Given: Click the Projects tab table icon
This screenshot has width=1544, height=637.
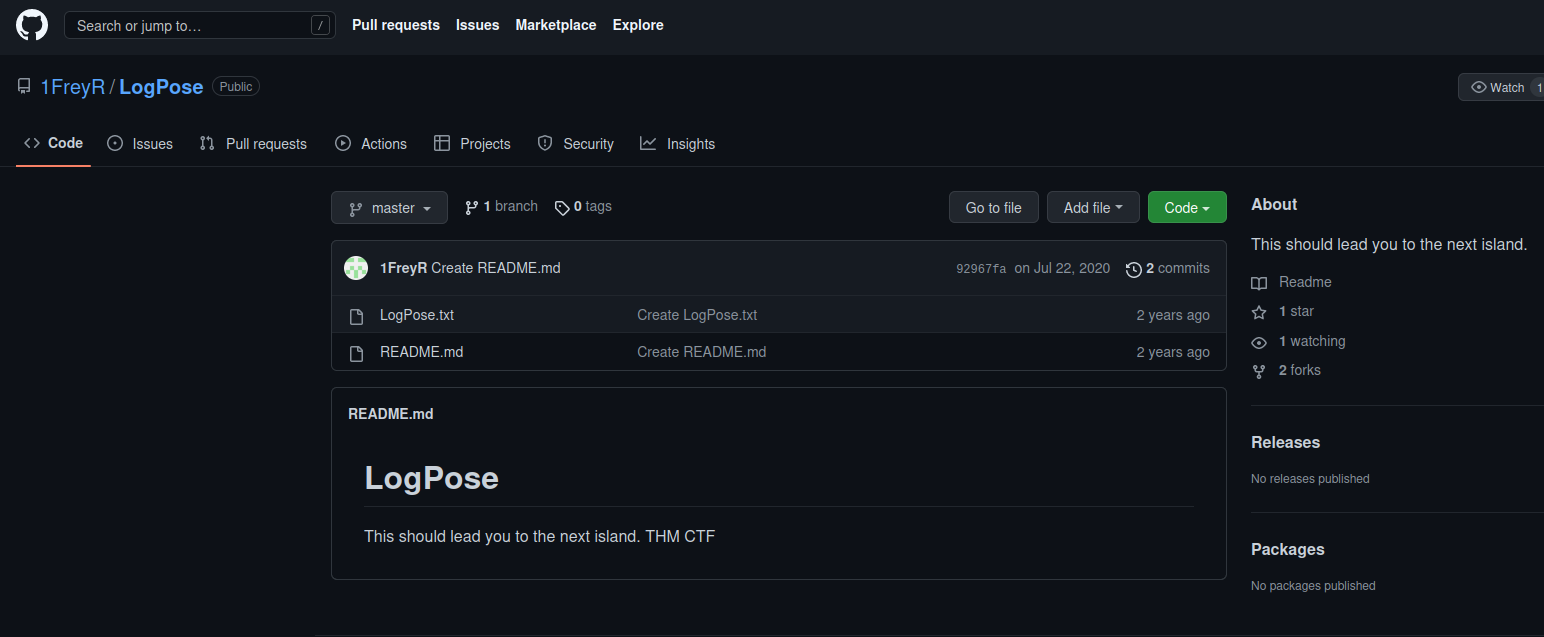Looking at the screenshot, I should point(441,143).
